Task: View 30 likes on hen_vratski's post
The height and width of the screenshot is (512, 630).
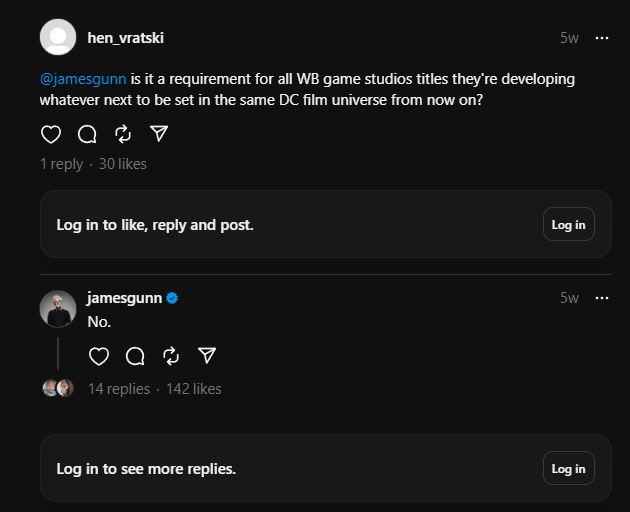Action: pos(123,164)
